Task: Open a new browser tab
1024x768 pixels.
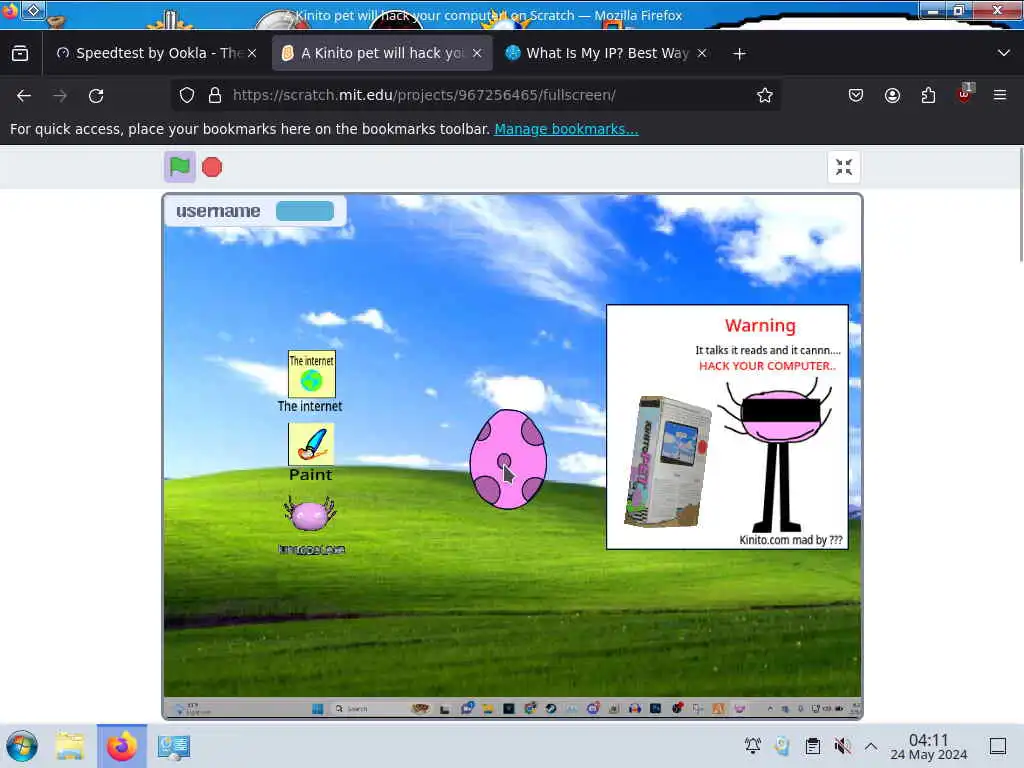Action: click(x=739, y=54)
